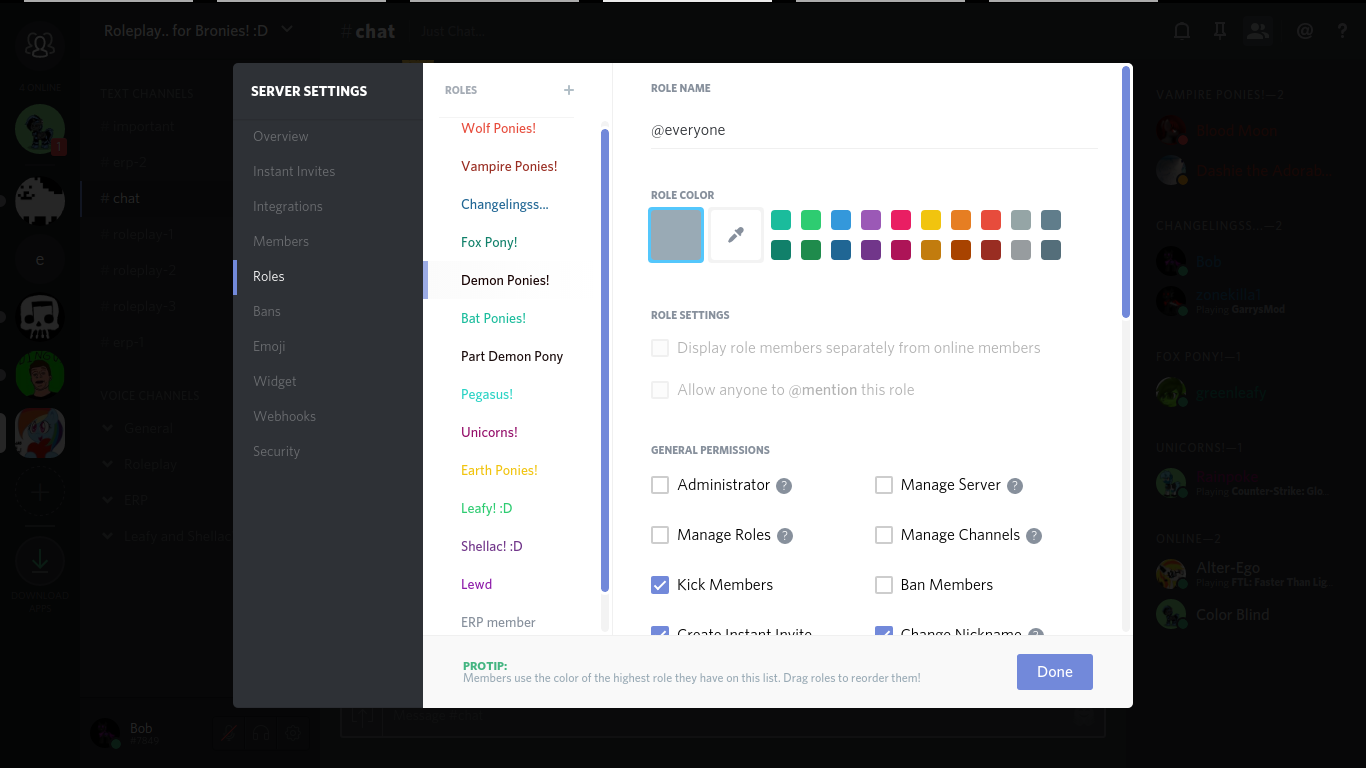1366x768 pixels.
Task: Open the Security settings section
Action: (x=328, y=451)
